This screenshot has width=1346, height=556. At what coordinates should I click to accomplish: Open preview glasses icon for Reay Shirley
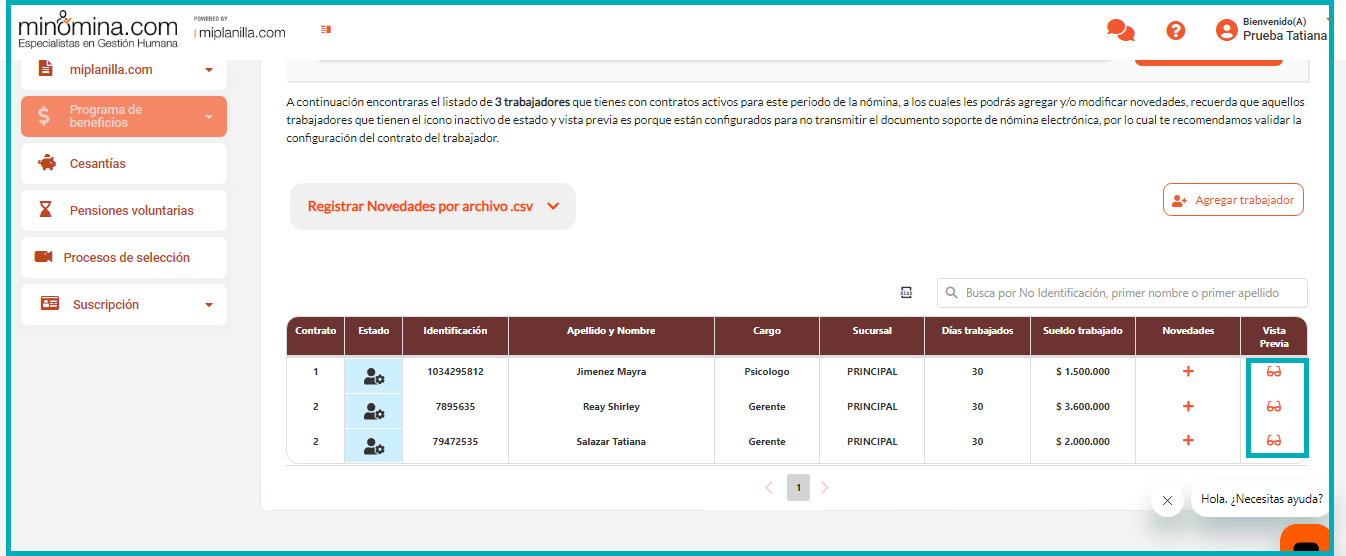click(1274, 406)
